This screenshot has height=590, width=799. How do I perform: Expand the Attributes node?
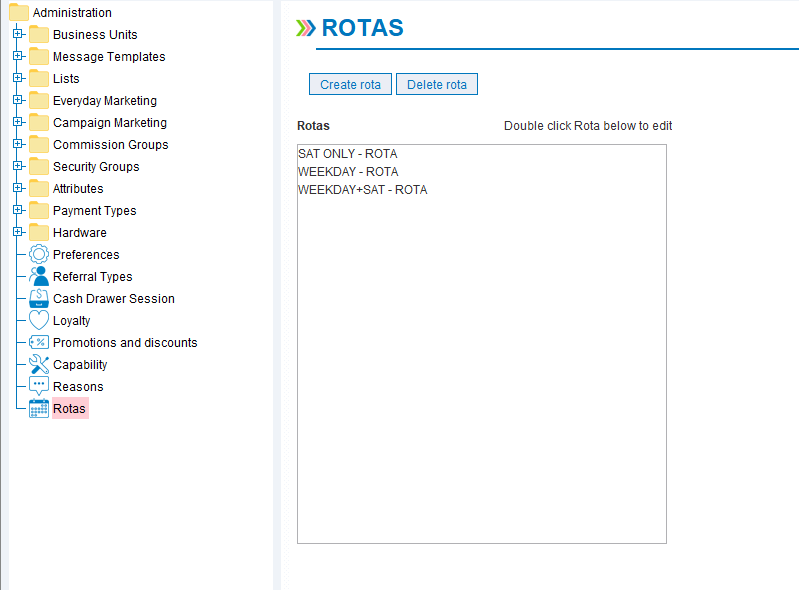[17, 187]
